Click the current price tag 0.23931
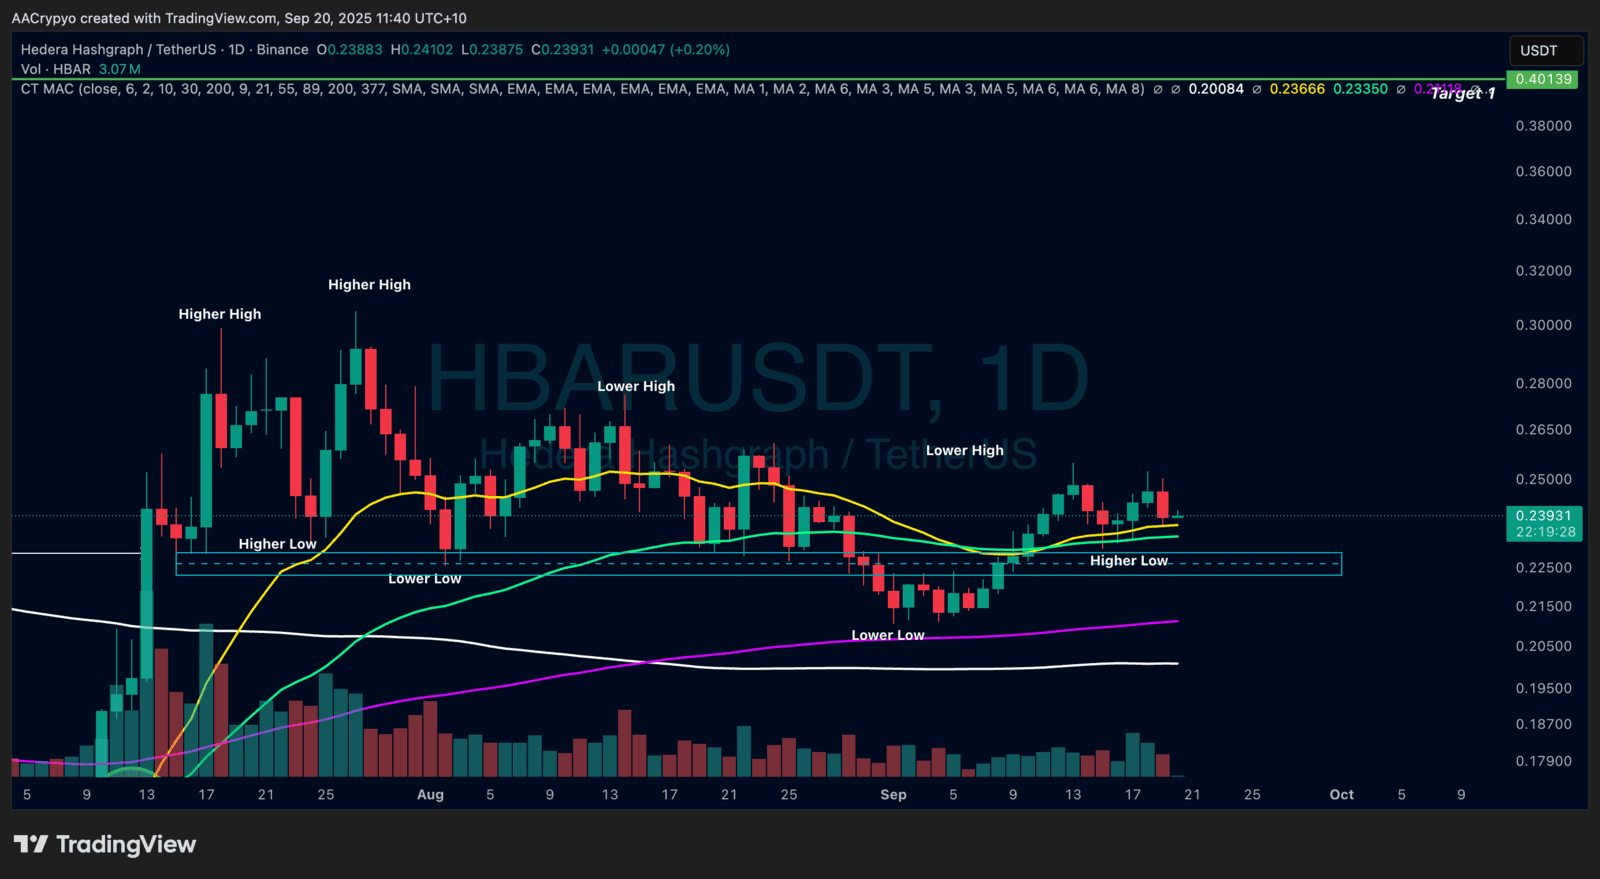This screenshot has width=1600, height=879. [1543, 516]
